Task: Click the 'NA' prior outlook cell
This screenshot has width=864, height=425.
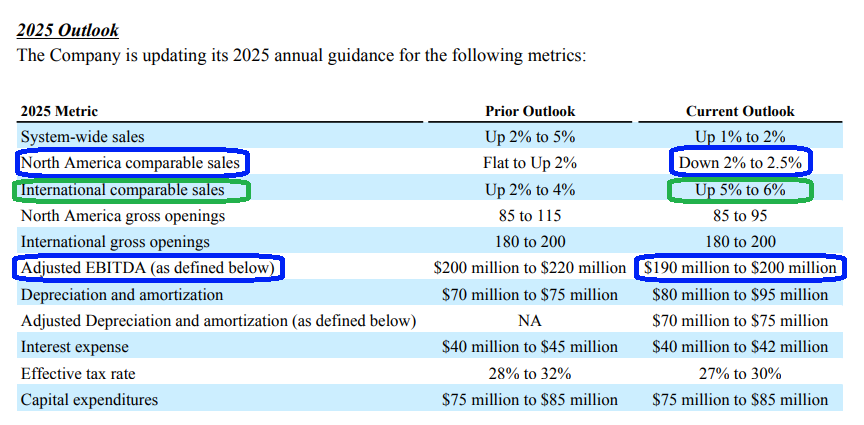Action: tap(530, 321)
